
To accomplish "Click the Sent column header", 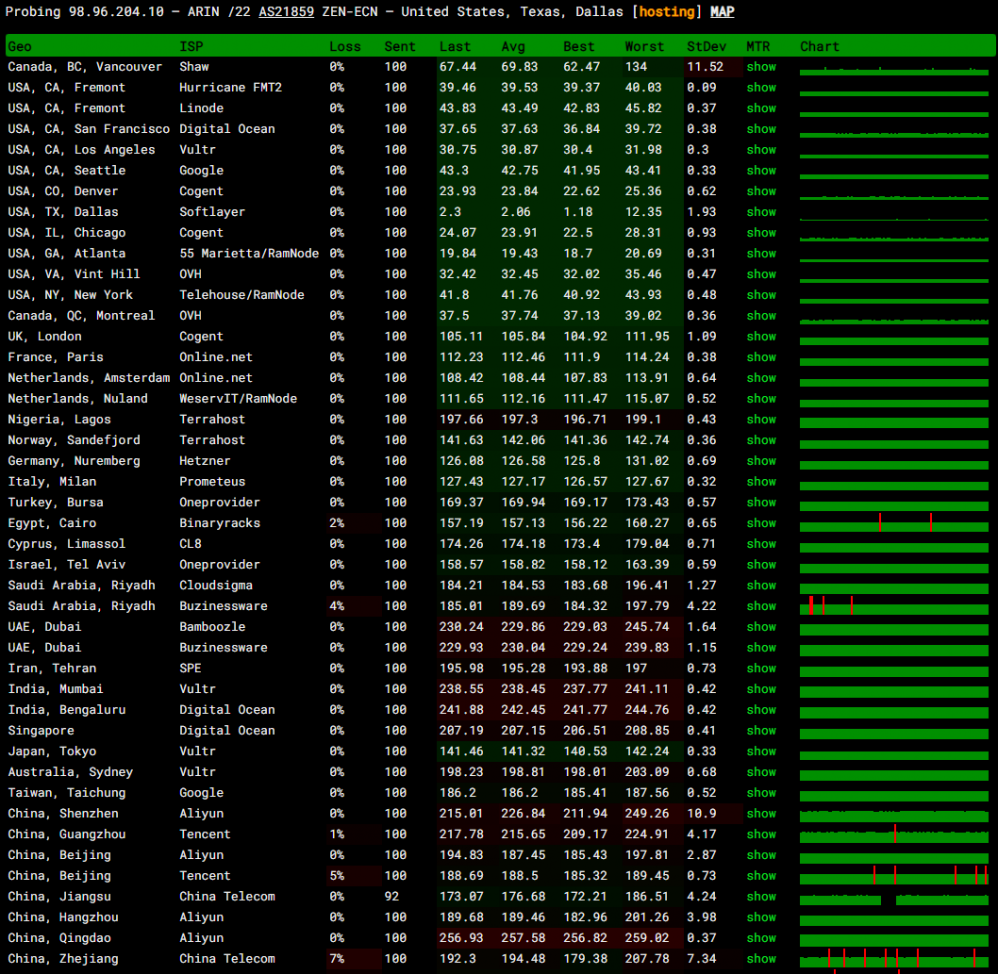I will (400, 46).
